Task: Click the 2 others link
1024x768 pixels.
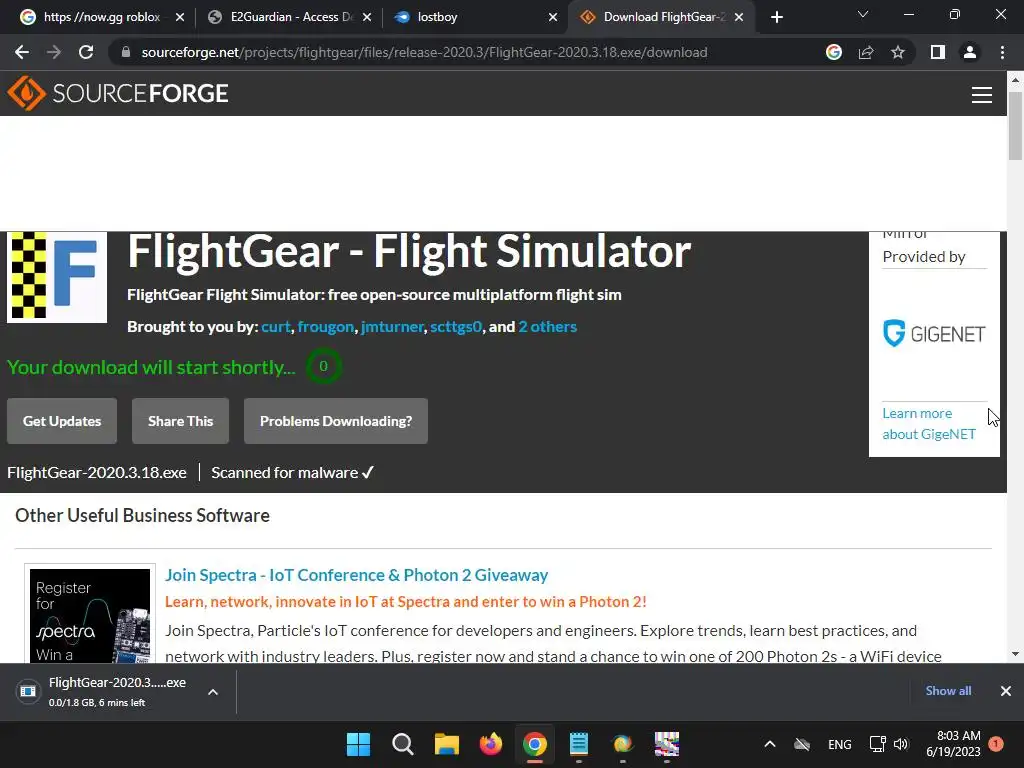Action: click(x=547, y=327)
